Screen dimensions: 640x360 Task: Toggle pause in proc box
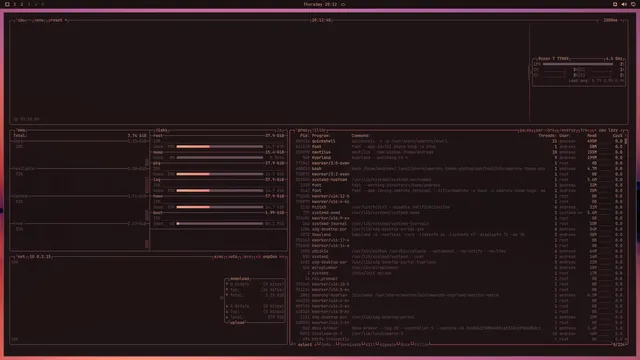click(526, 130)
